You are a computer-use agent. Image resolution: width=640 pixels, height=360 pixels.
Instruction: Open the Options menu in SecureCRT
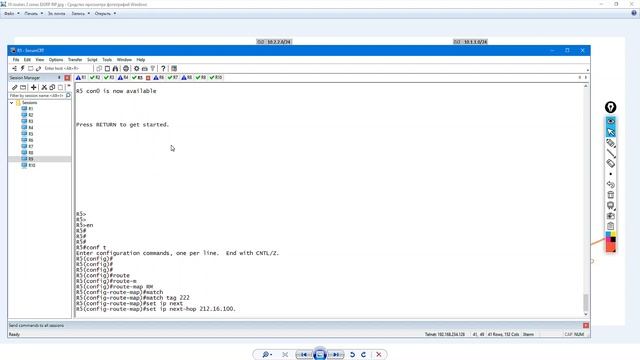pos(56,60)
